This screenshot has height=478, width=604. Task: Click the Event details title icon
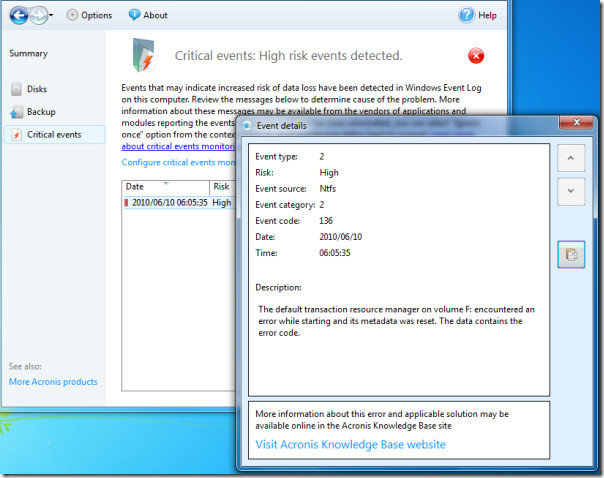pyautogui.click(x=247, y=126)
